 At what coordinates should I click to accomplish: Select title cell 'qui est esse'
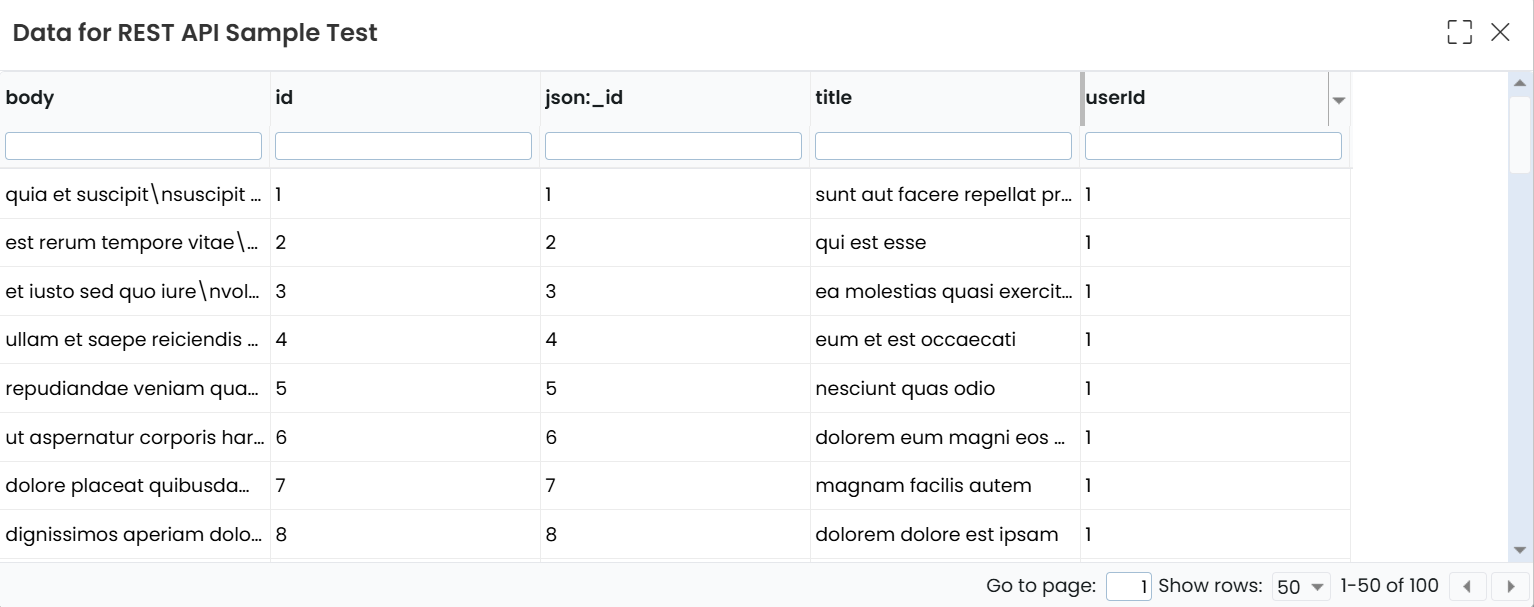(x=945, y=242)
